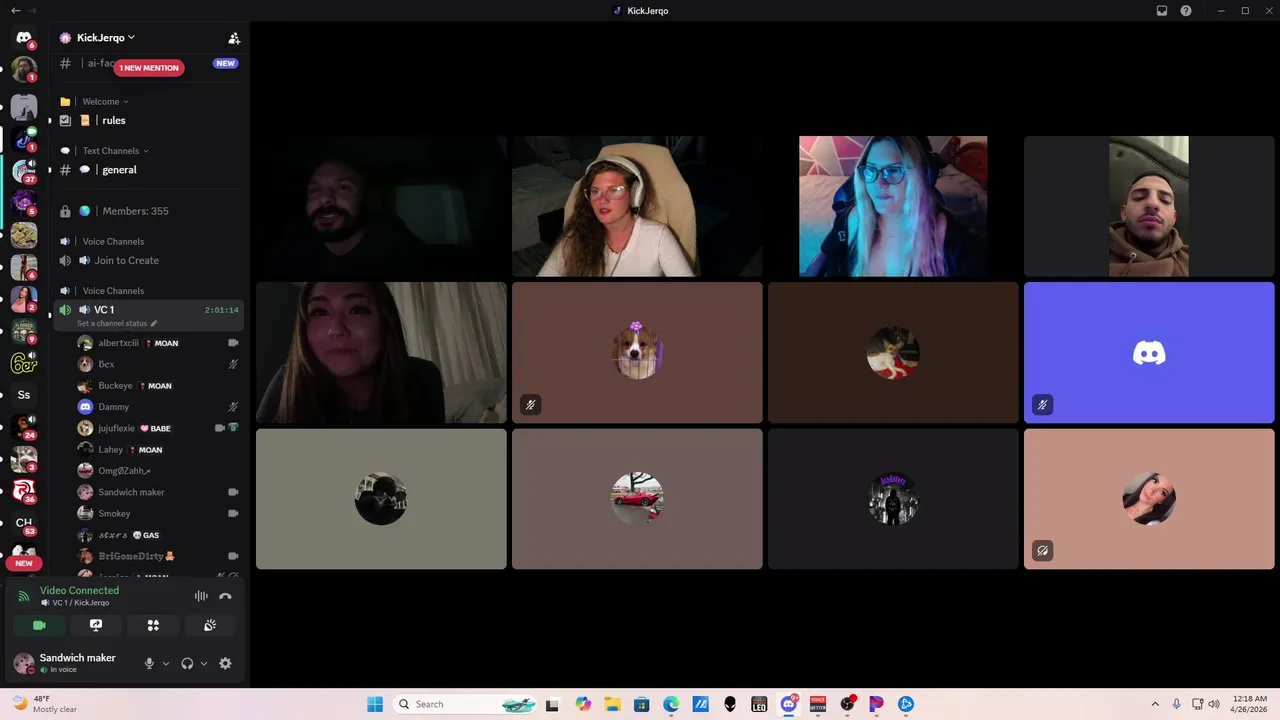Click the red NEW unread indicator in server list
Viewport: 1280px width, 720px height.
point(24,563)
